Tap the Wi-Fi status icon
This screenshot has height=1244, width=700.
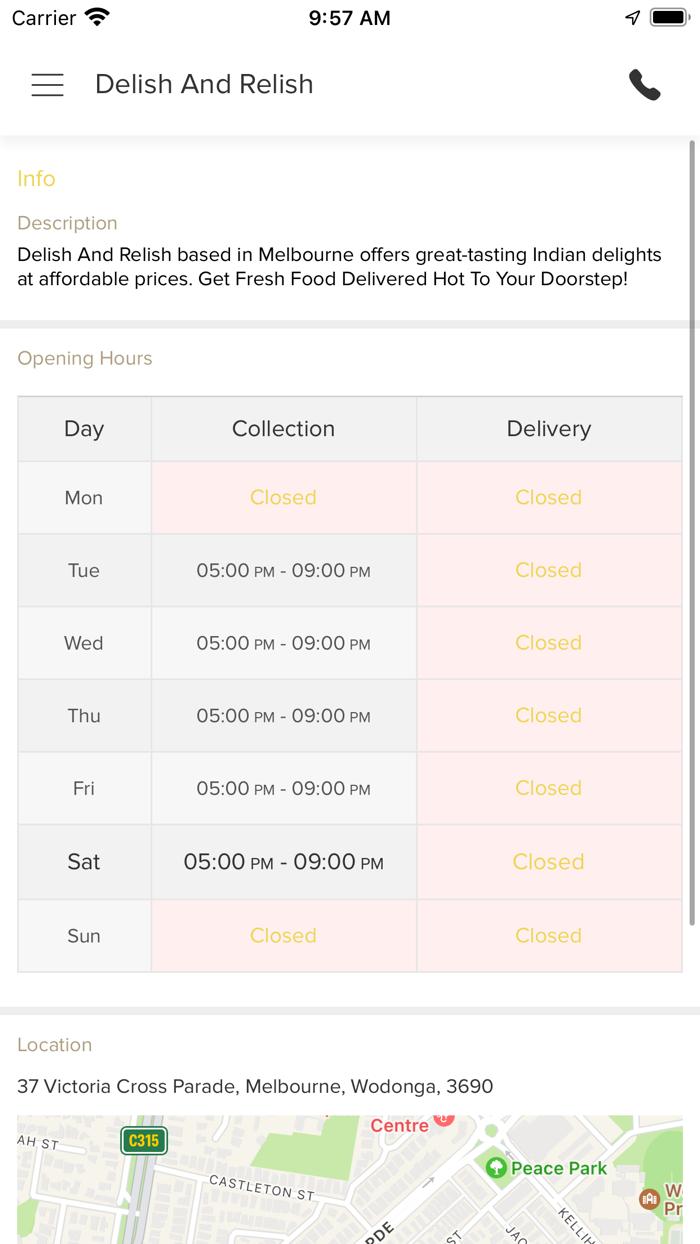click(x=97, y=18)
